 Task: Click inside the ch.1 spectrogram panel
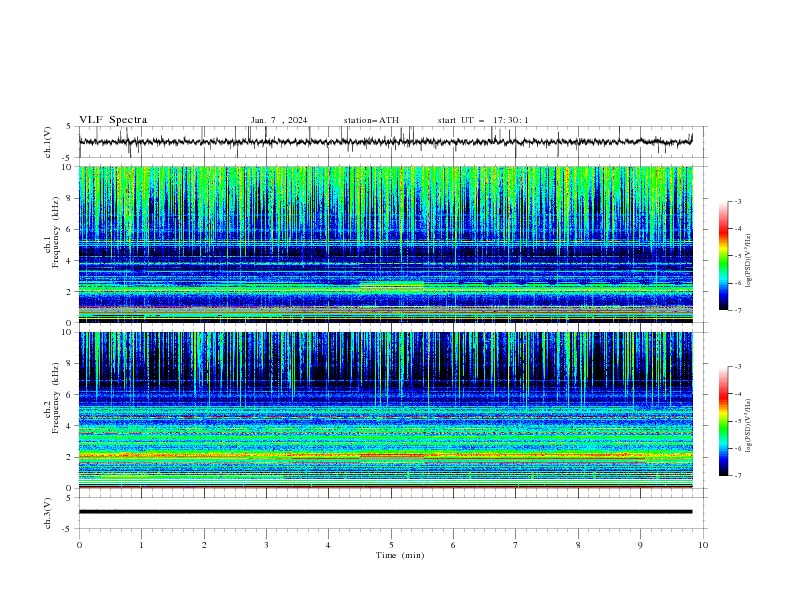pos(386,244)
